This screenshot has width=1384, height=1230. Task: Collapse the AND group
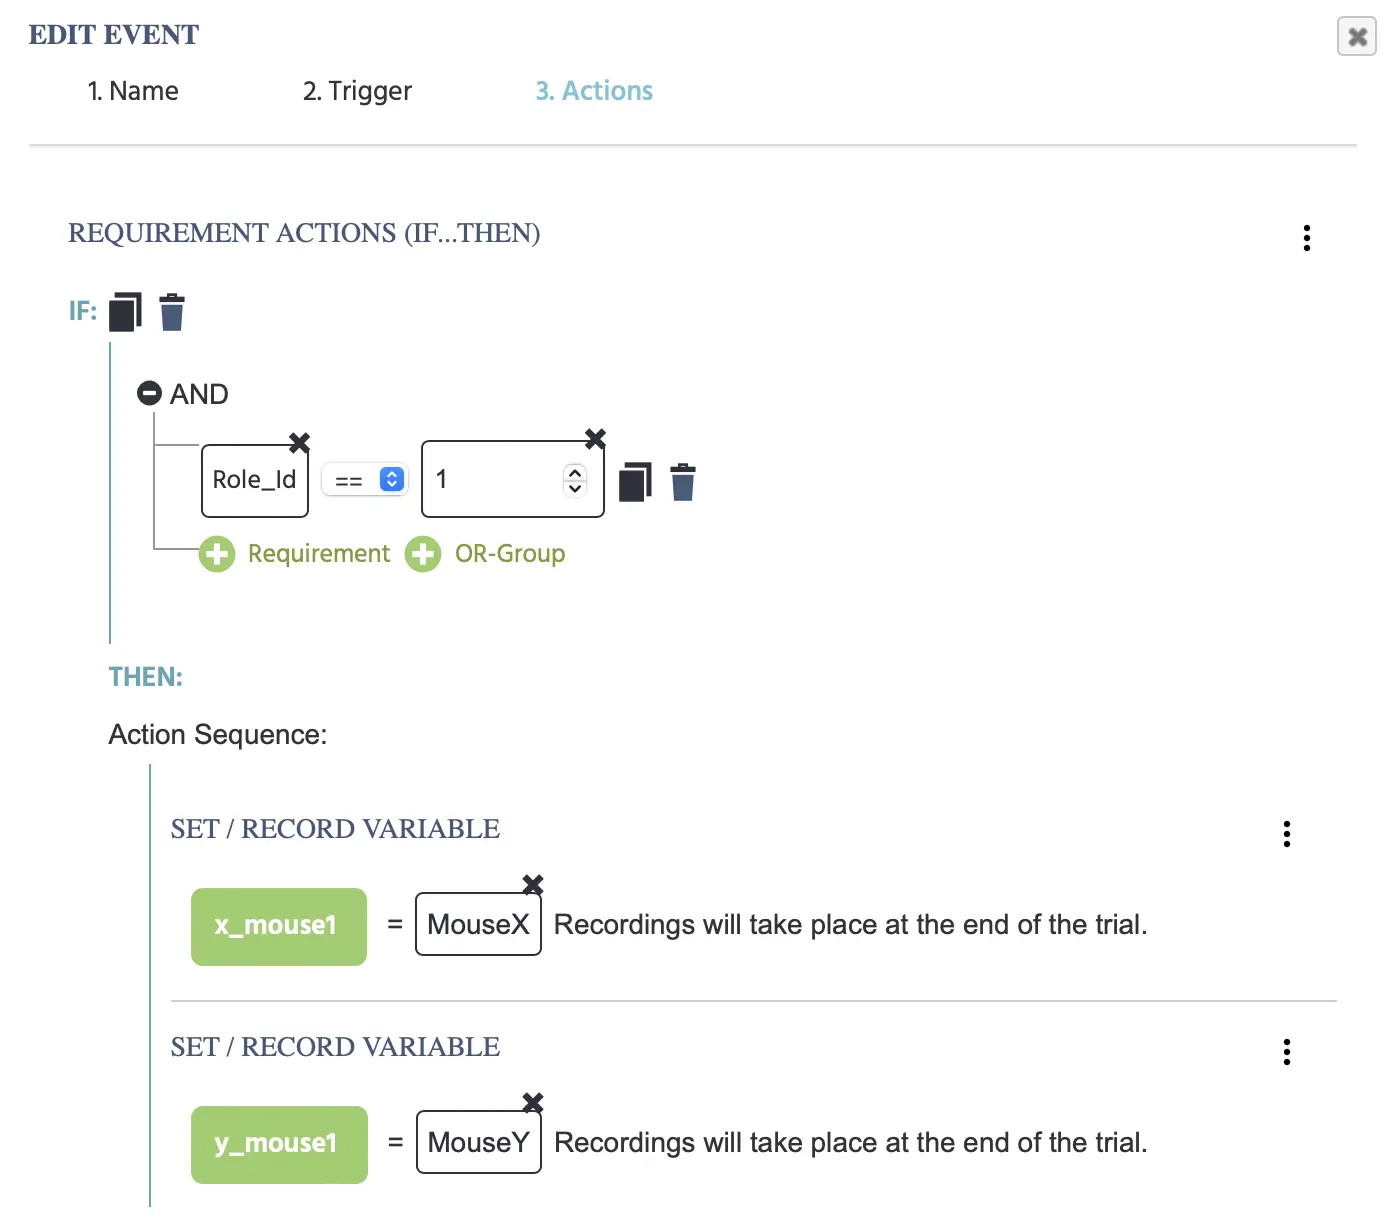(149, 393)
